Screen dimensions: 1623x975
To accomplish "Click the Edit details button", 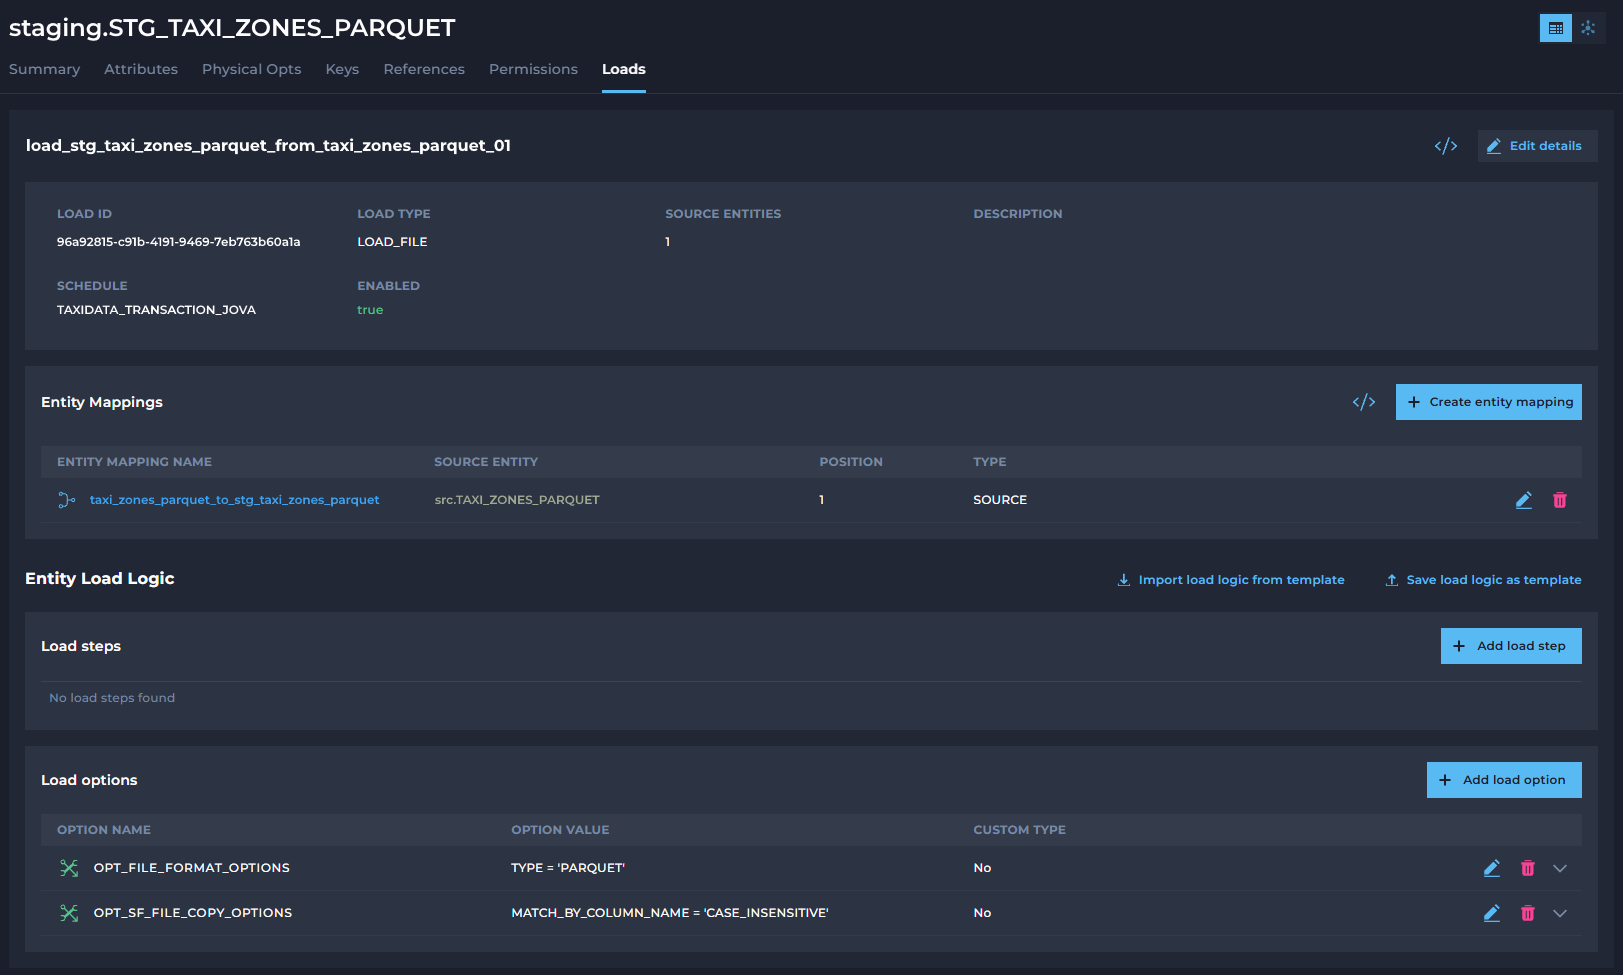I will coord(1537,146).
